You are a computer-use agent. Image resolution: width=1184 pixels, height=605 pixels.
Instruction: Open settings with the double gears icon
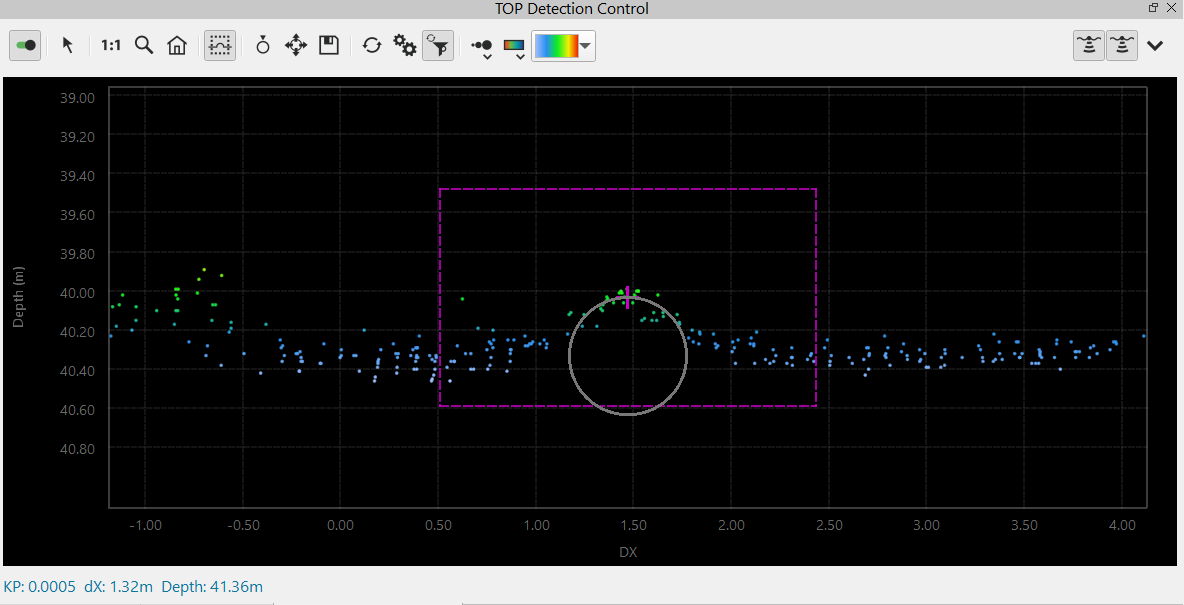404,46
